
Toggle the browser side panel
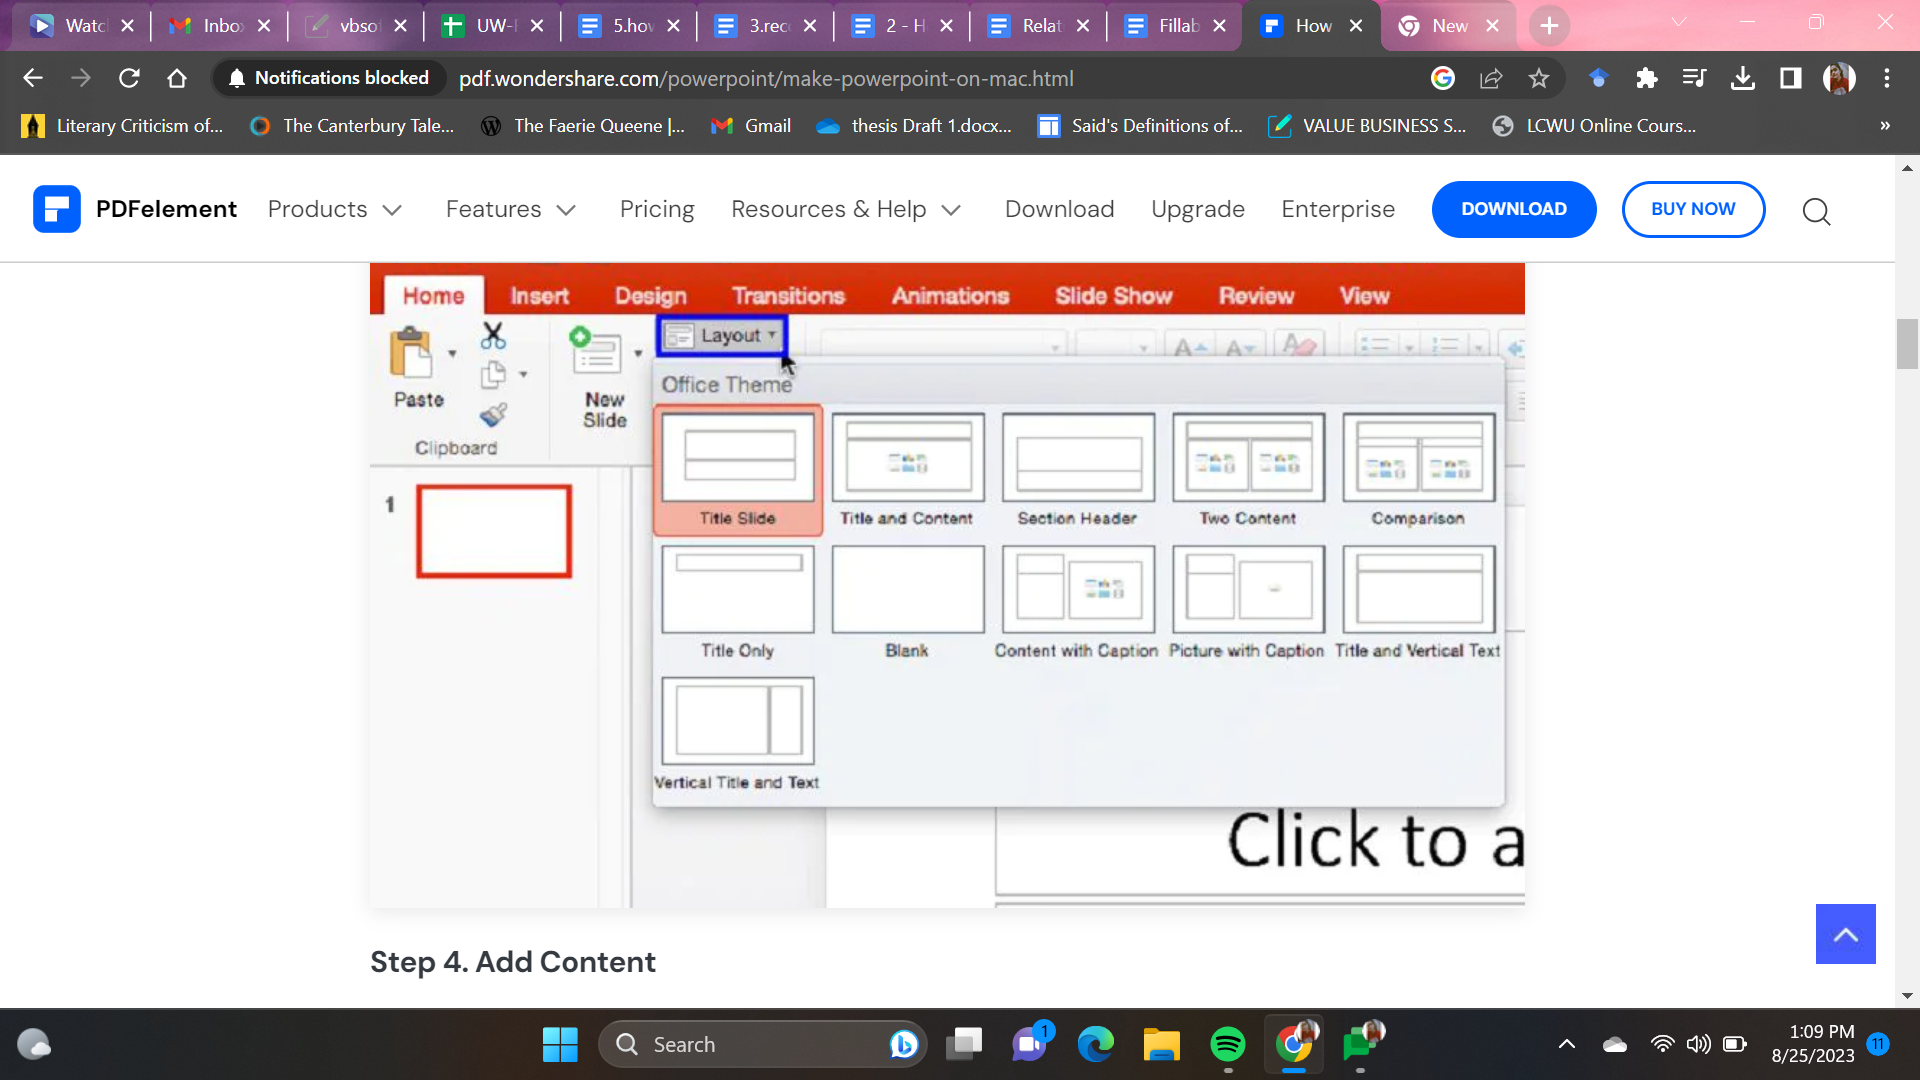coord(1790,78)
